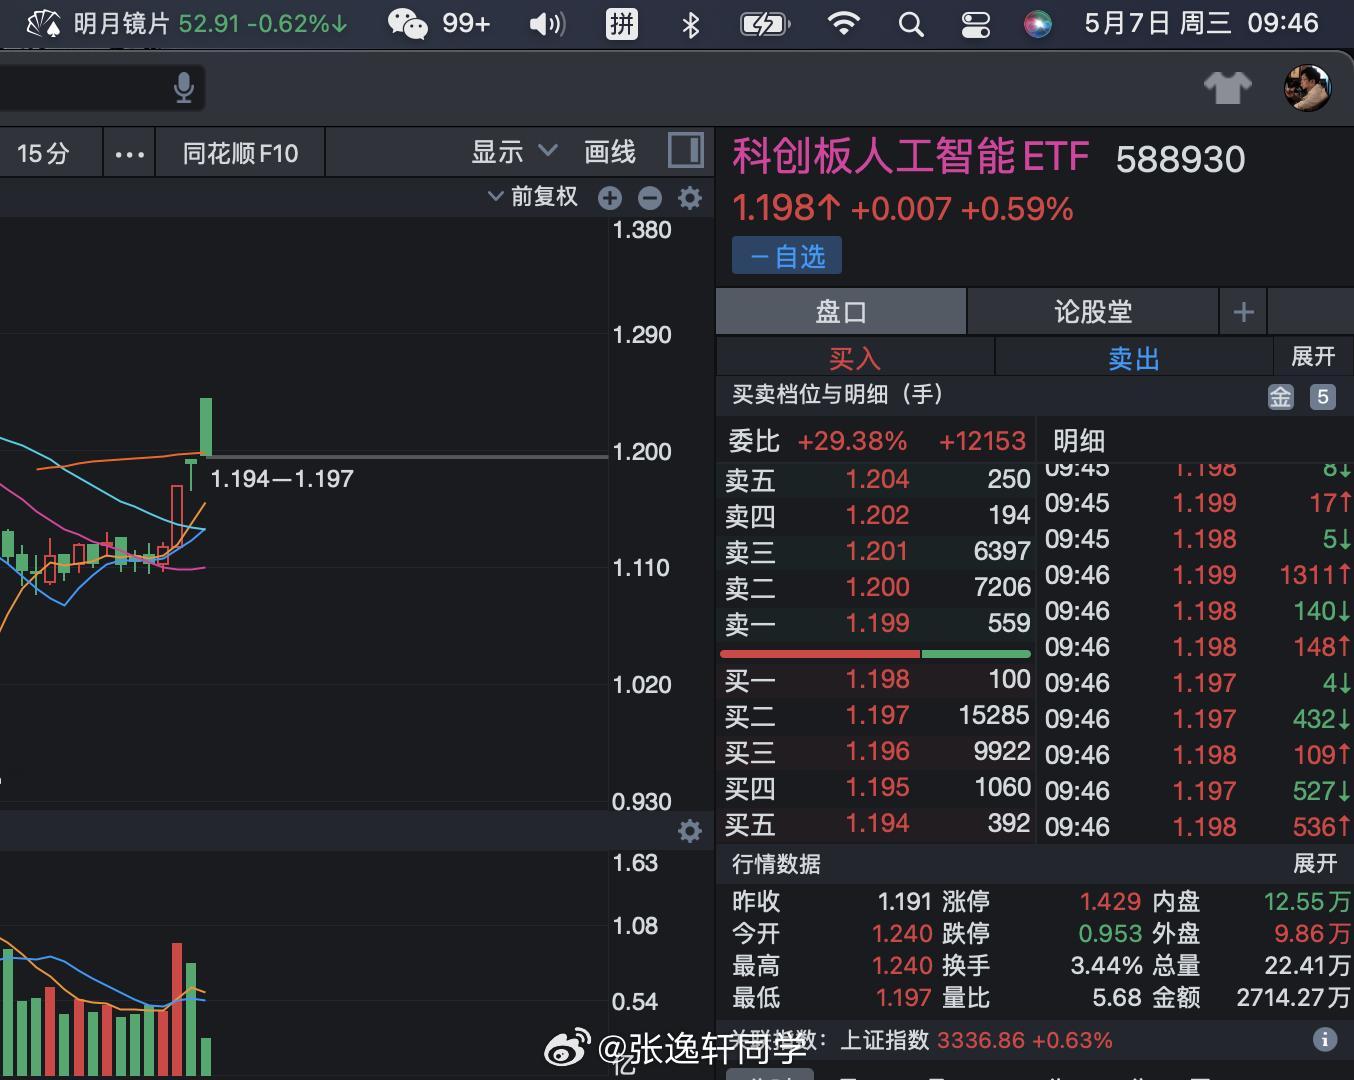The image size is (1354, 1080).
Task: Launch Siri from menu bar
Action: tap(1038, 23)
